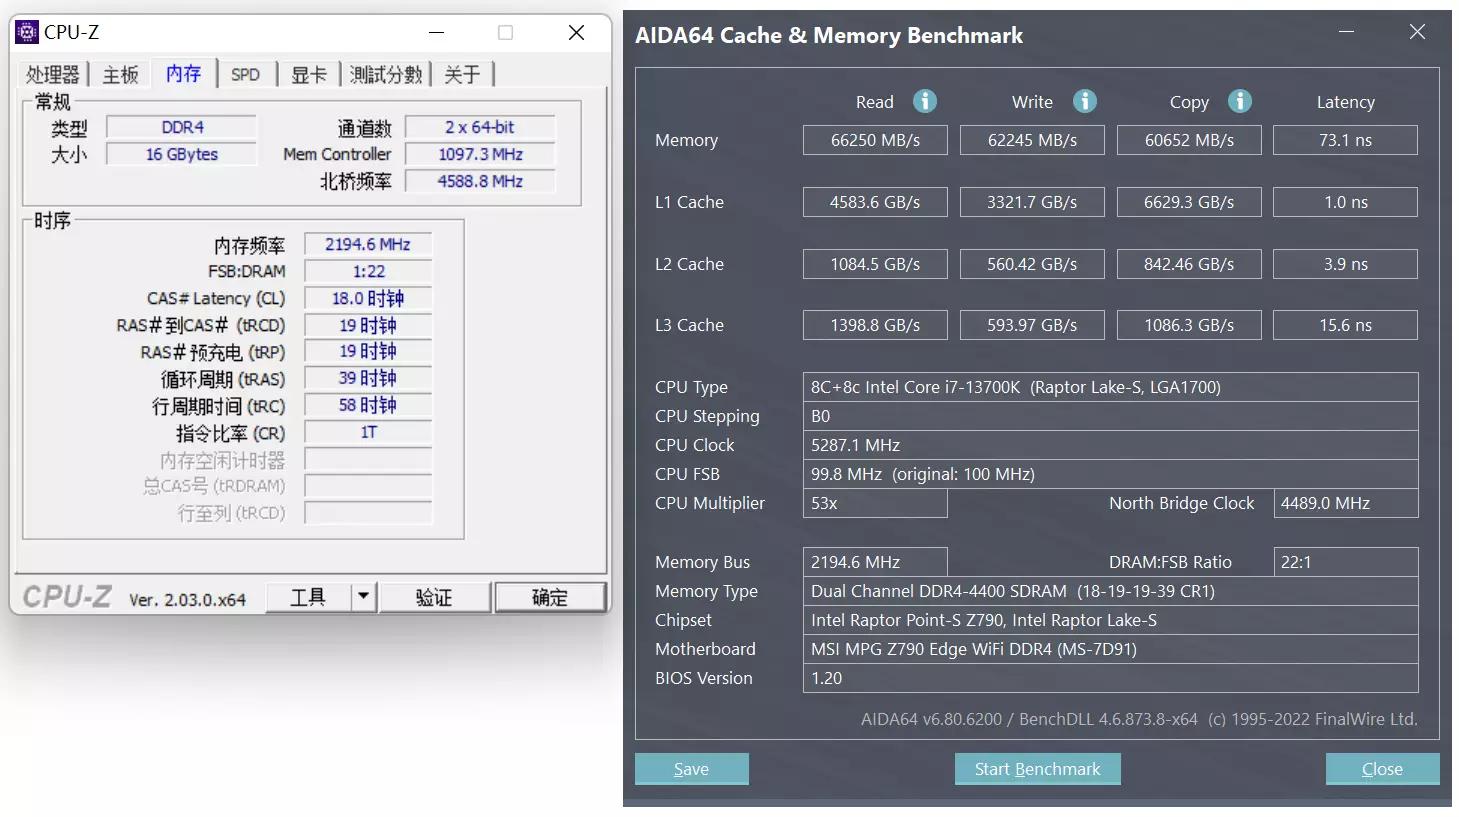Image resolution: width=1459 pixels, height=817 pixels.
Task: Click the 验证 validate button
Action: [x=434, y=596]
